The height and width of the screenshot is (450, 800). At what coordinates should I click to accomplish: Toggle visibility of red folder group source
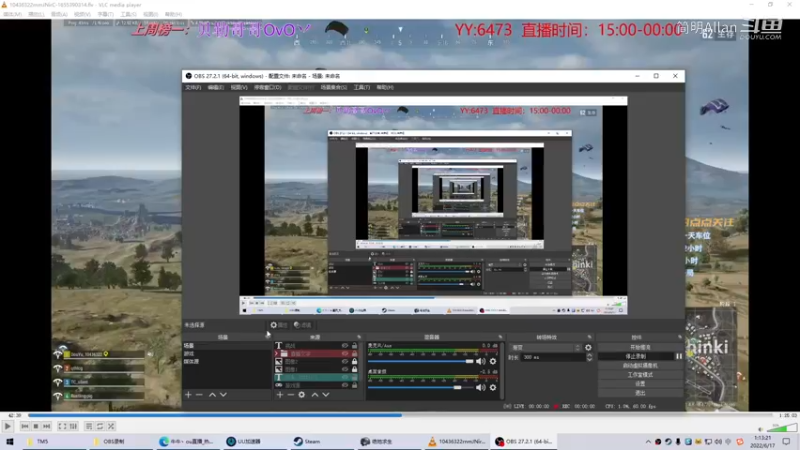coord(345,354)
